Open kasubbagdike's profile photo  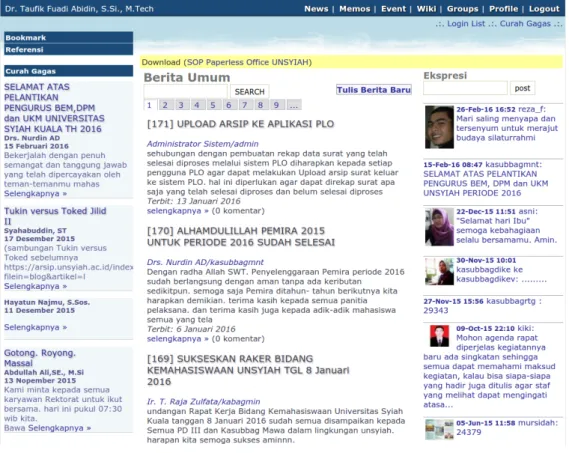point(439,272)
